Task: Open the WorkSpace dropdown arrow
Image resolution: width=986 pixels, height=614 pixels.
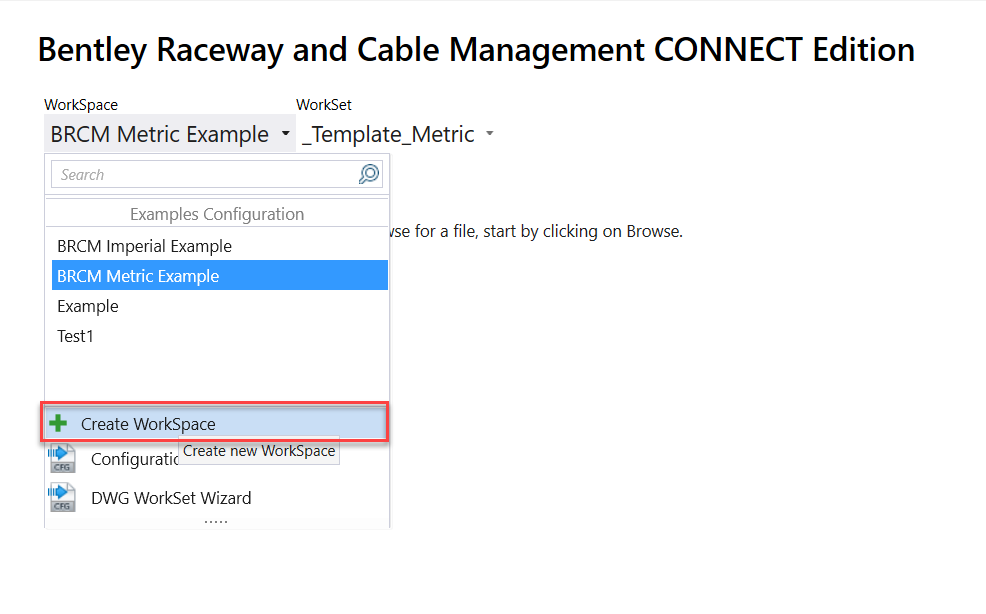Action: click(x=285, y=133)
